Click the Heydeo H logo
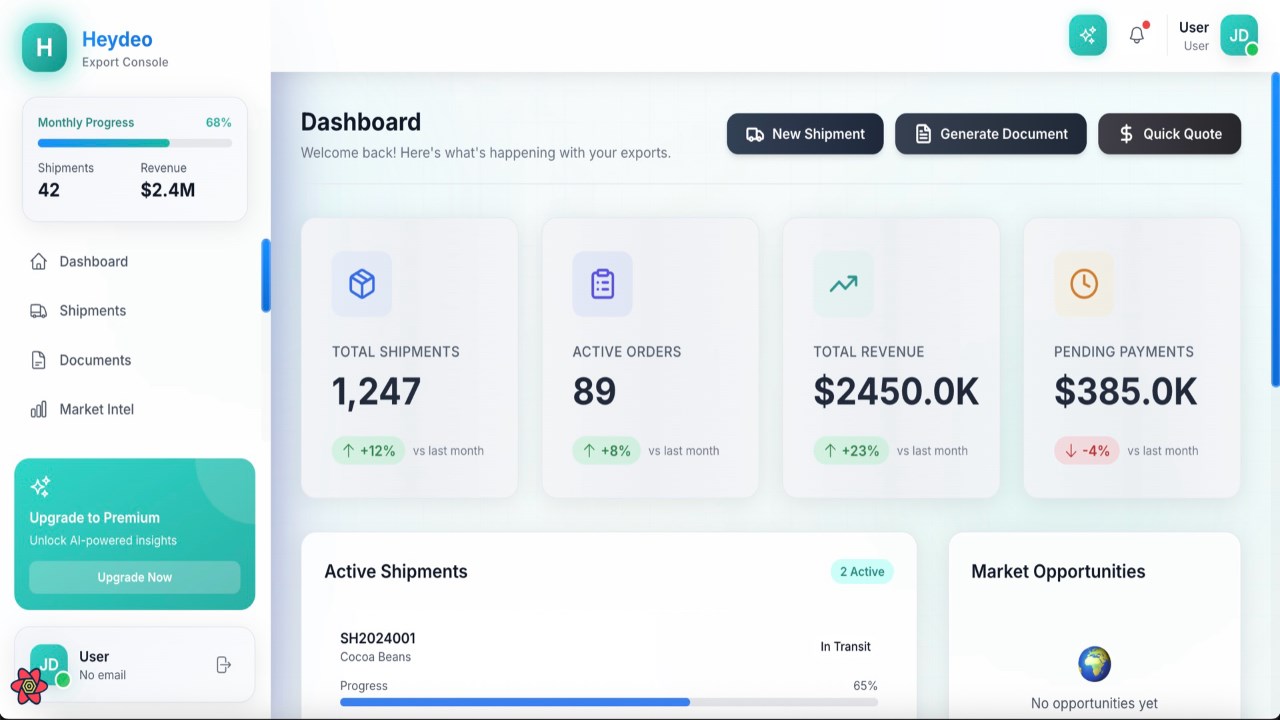1280x720 pixels. click(44, 47)
